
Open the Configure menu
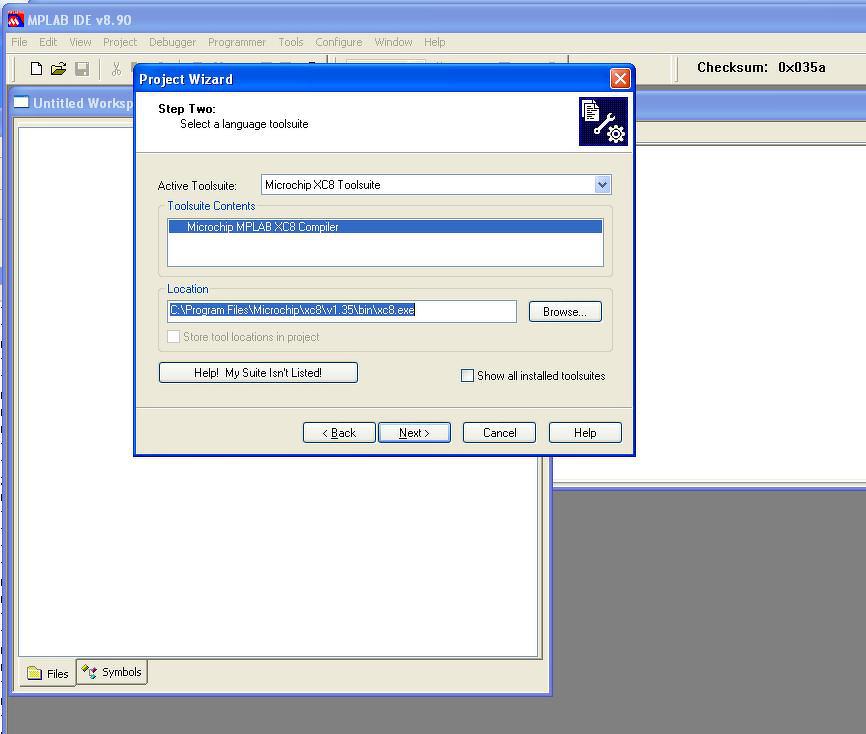pyautogui.click(x=339, y=42)
